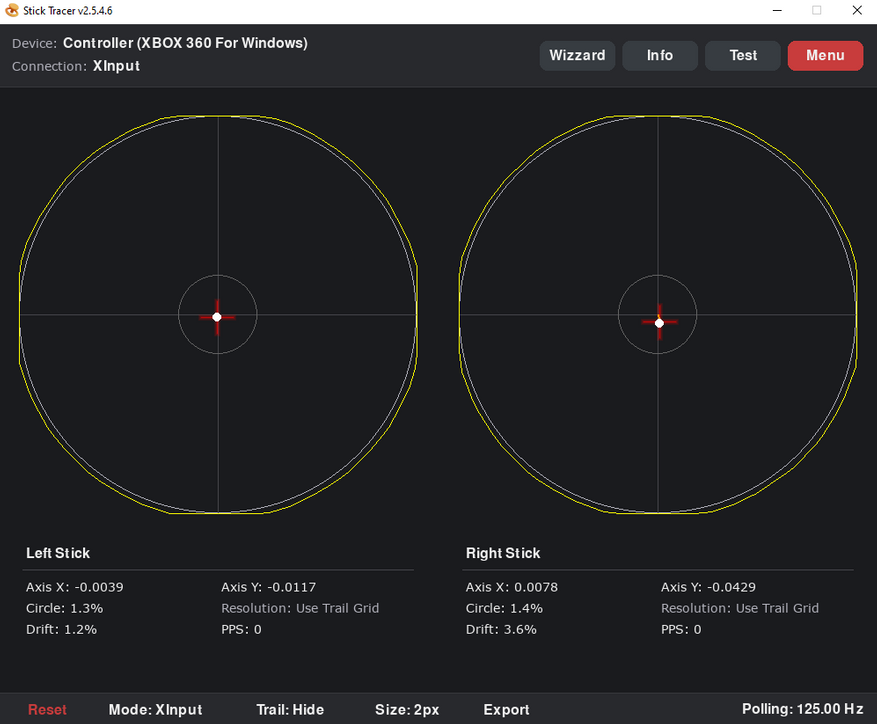Open the Info panel
The image size is (877, 724).
click(660, 55)
